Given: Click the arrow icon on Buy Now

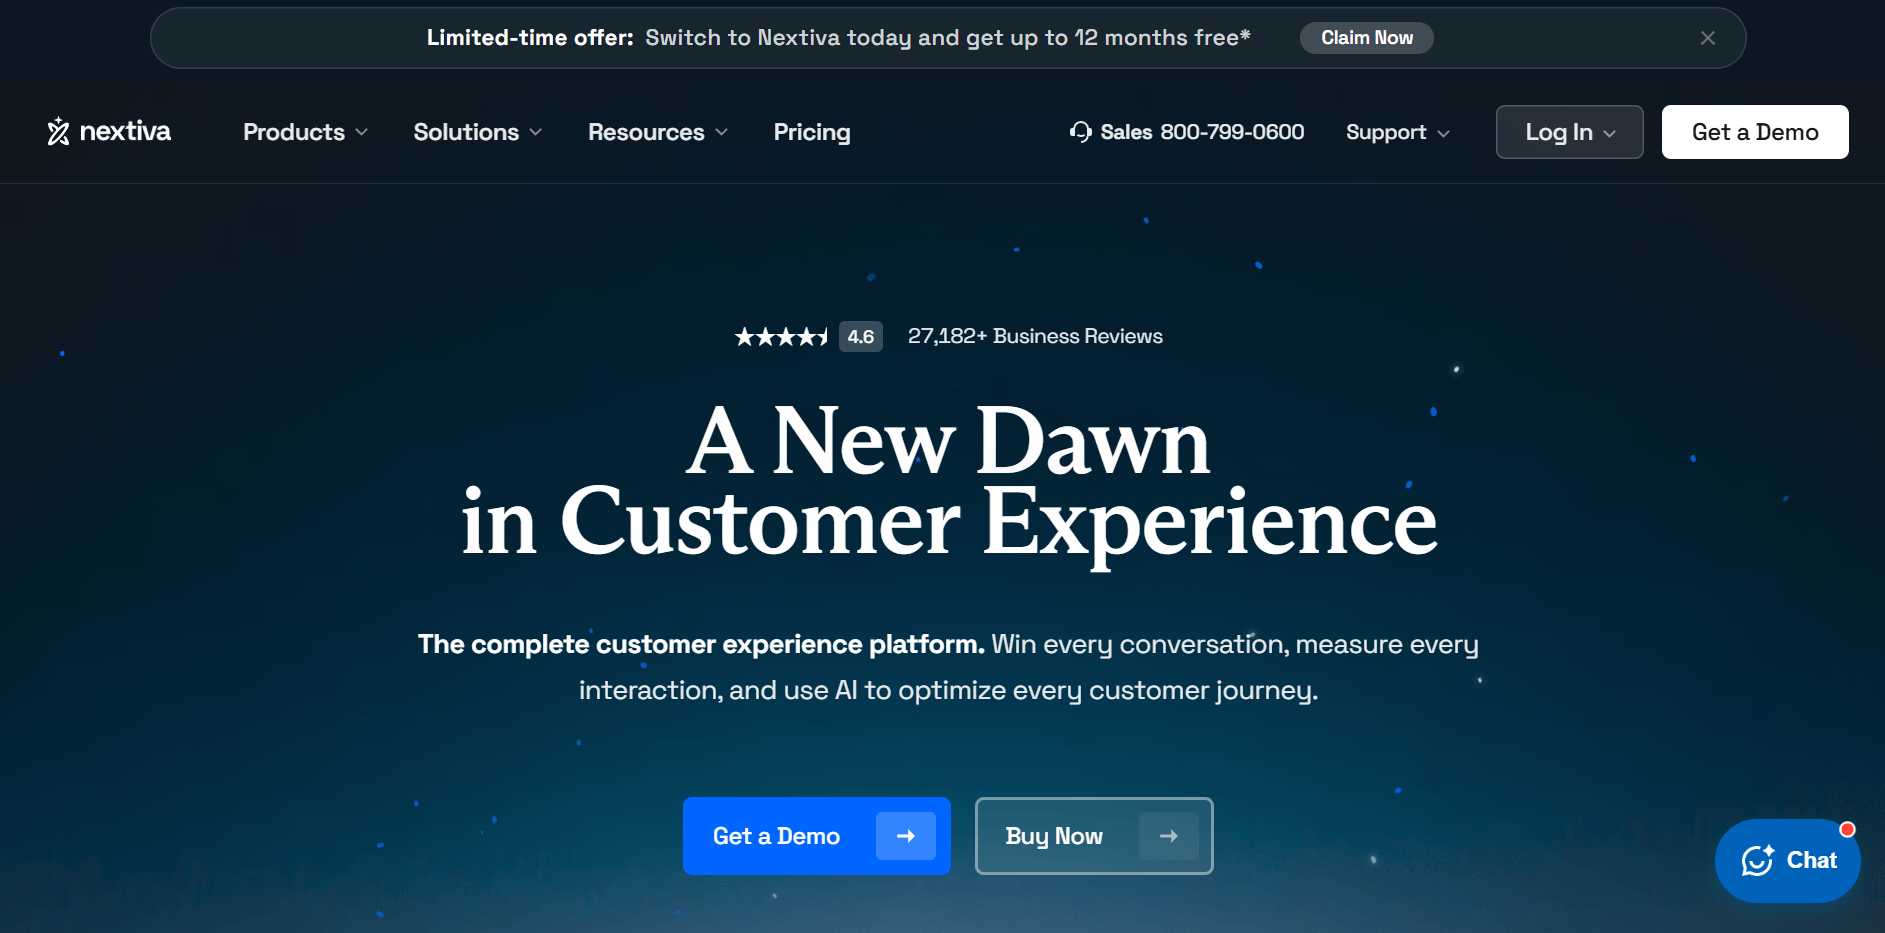Looking at the screenshot, I should coord(1169,836).
